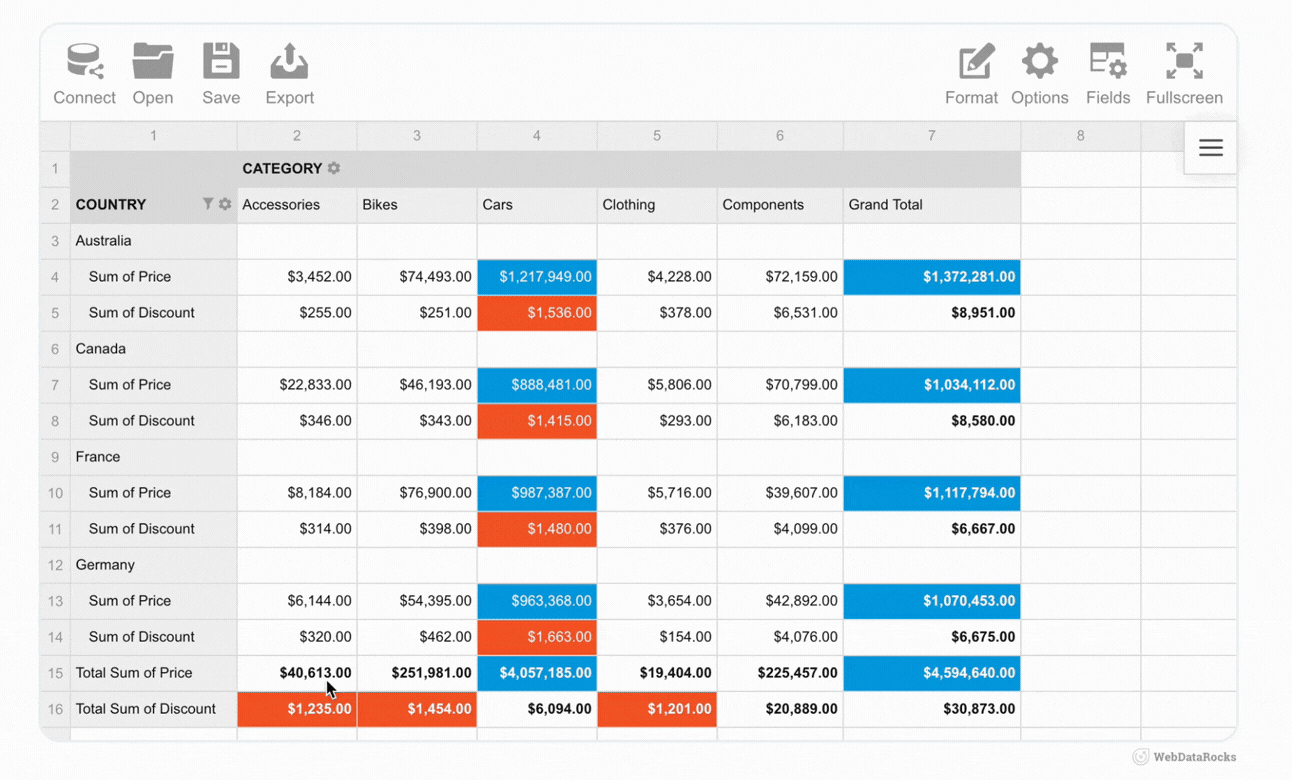
Task: Open the CATEGORY field settings gear
Action: (x=334, y=168)
